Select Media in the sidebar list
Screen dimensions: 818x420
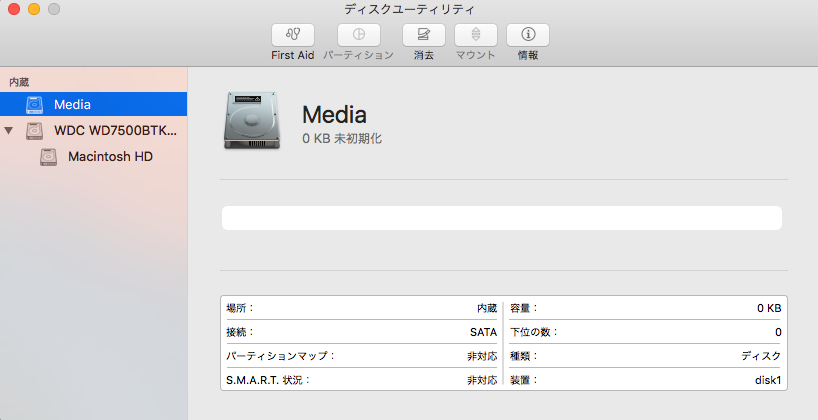(x=73, y=104)
